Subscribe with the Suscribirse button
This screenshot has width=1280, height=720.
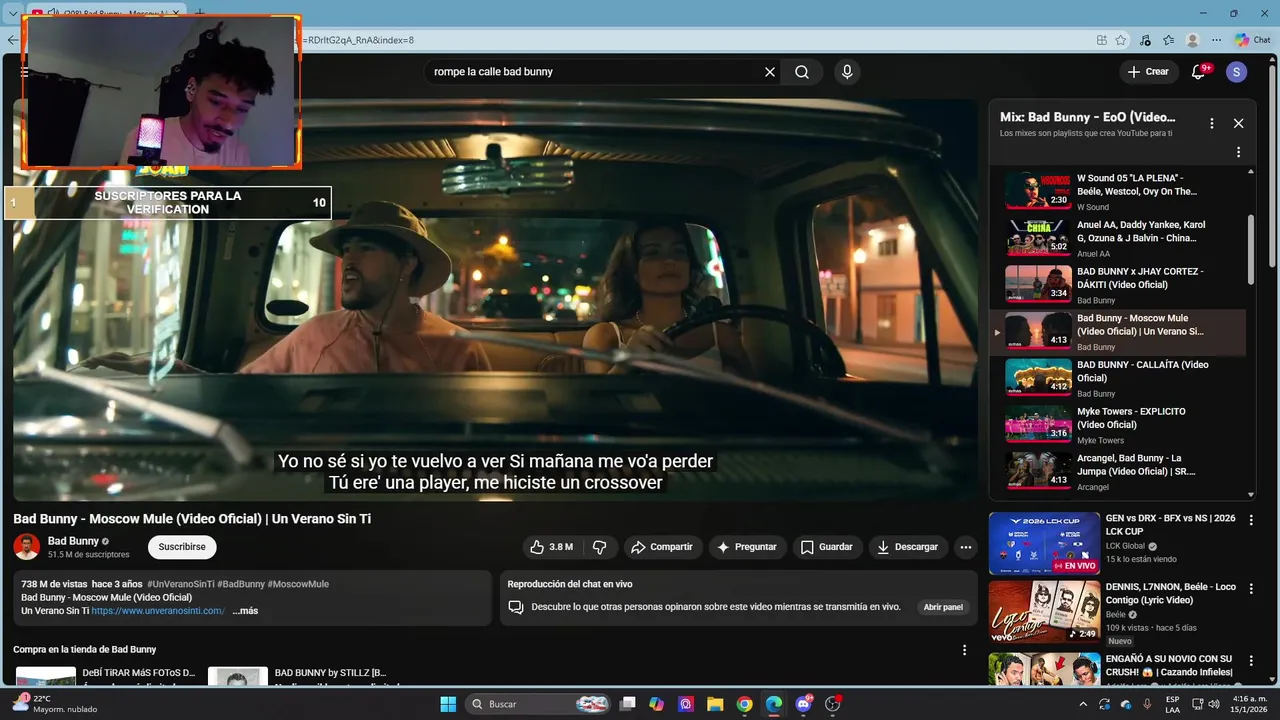point(182,547)
